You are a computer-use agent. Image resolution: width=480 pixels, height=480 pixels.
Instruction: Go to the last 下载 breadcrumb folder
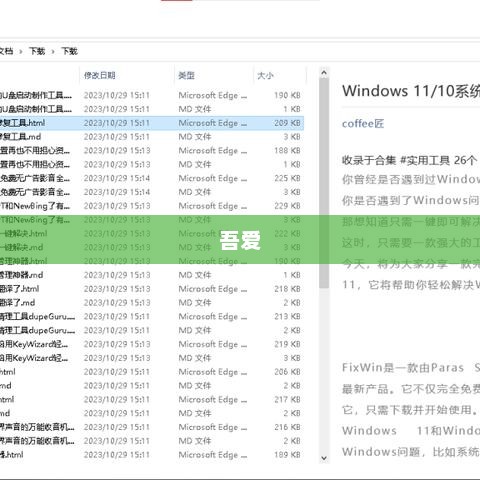69,51
